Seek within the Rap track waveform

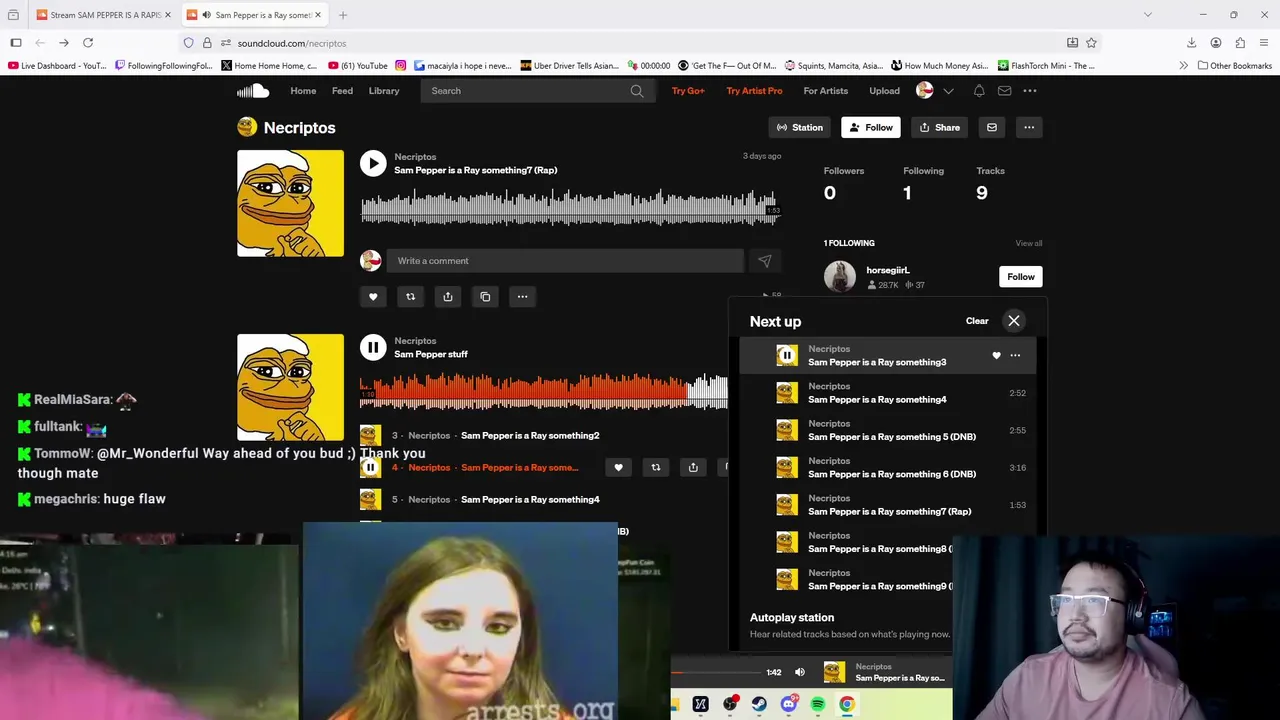570,208
